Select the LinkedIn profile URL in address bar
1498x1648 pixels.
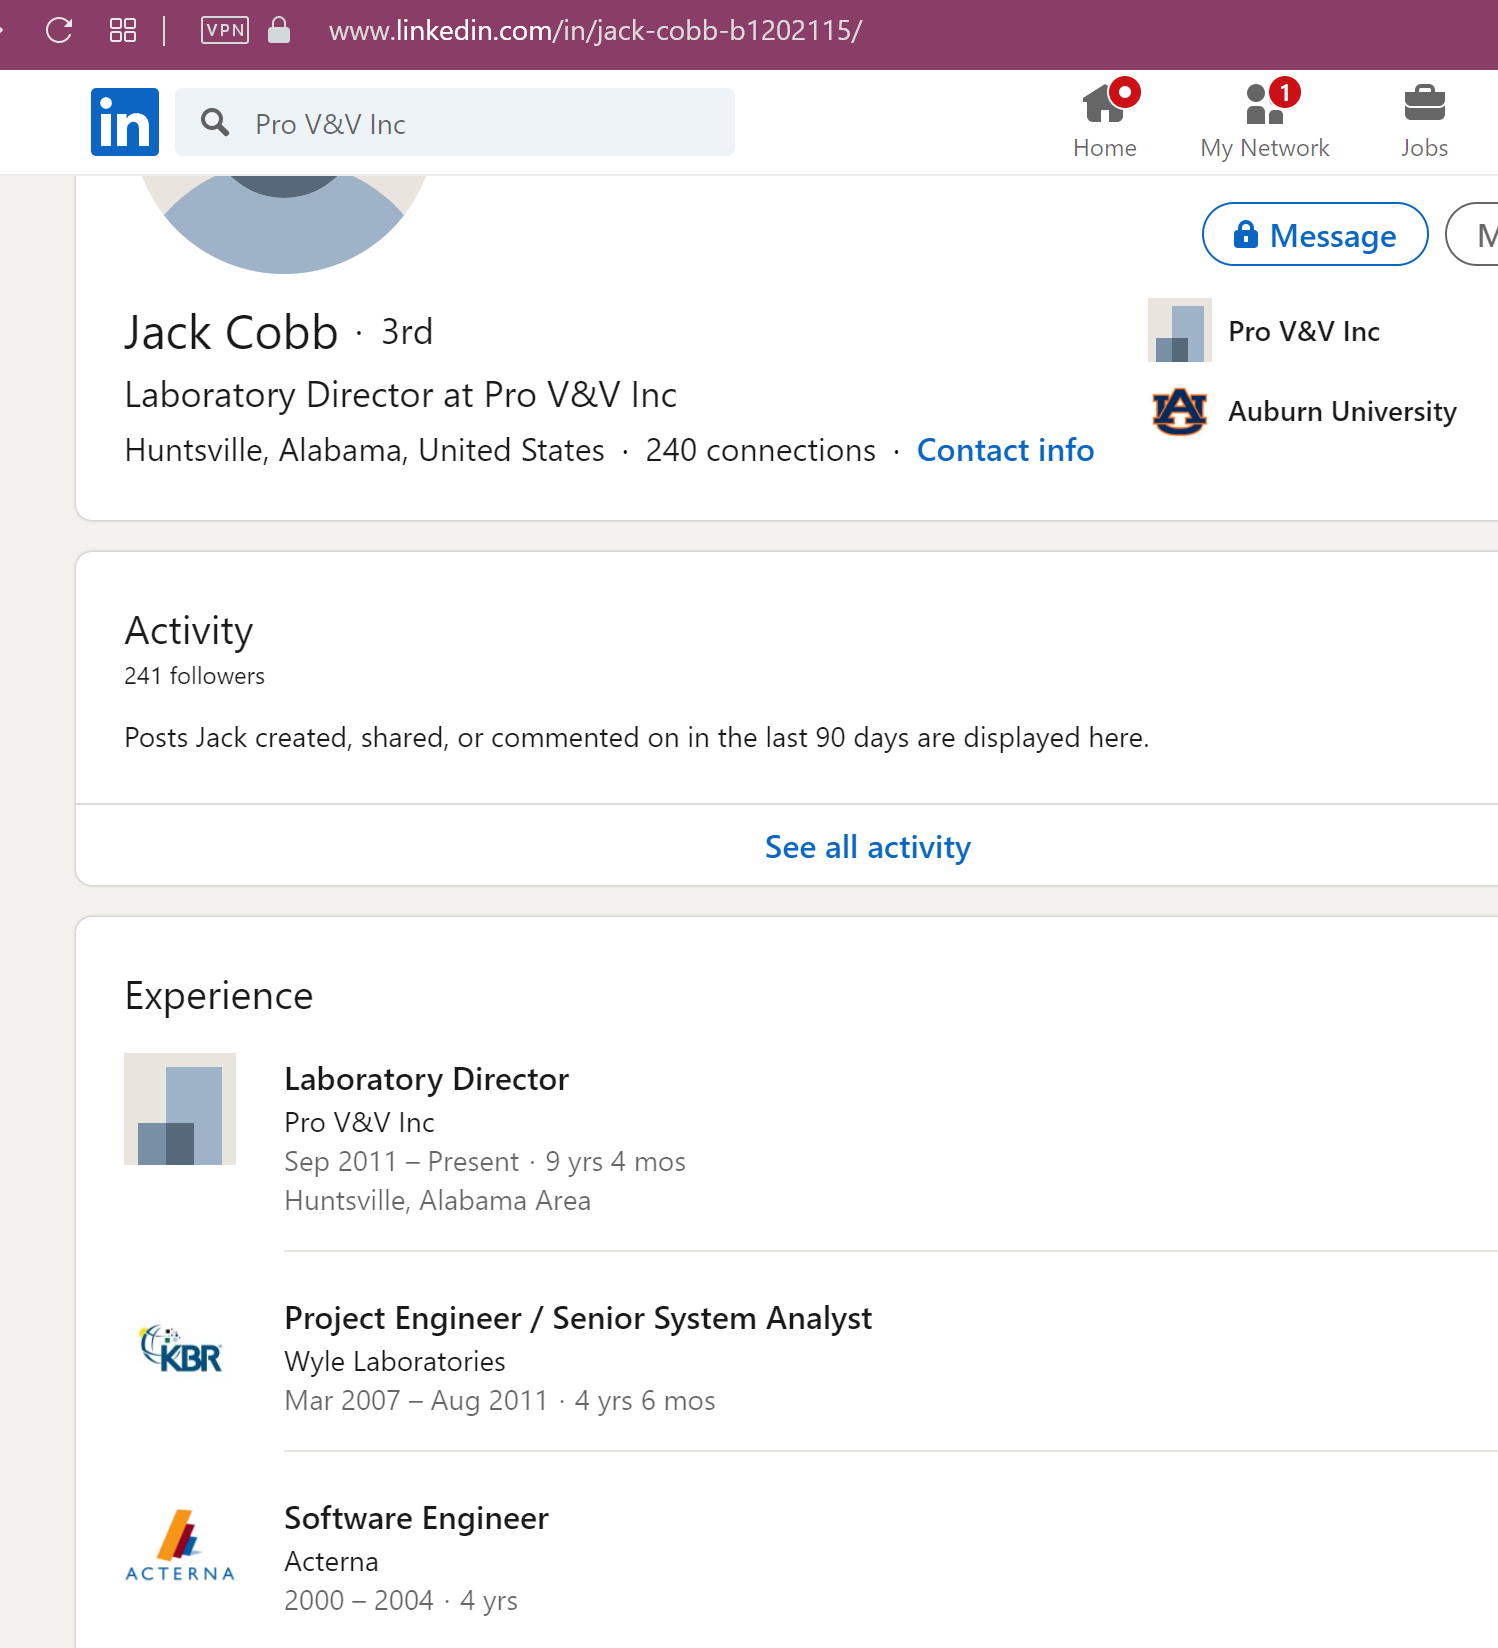coord(595,31)
